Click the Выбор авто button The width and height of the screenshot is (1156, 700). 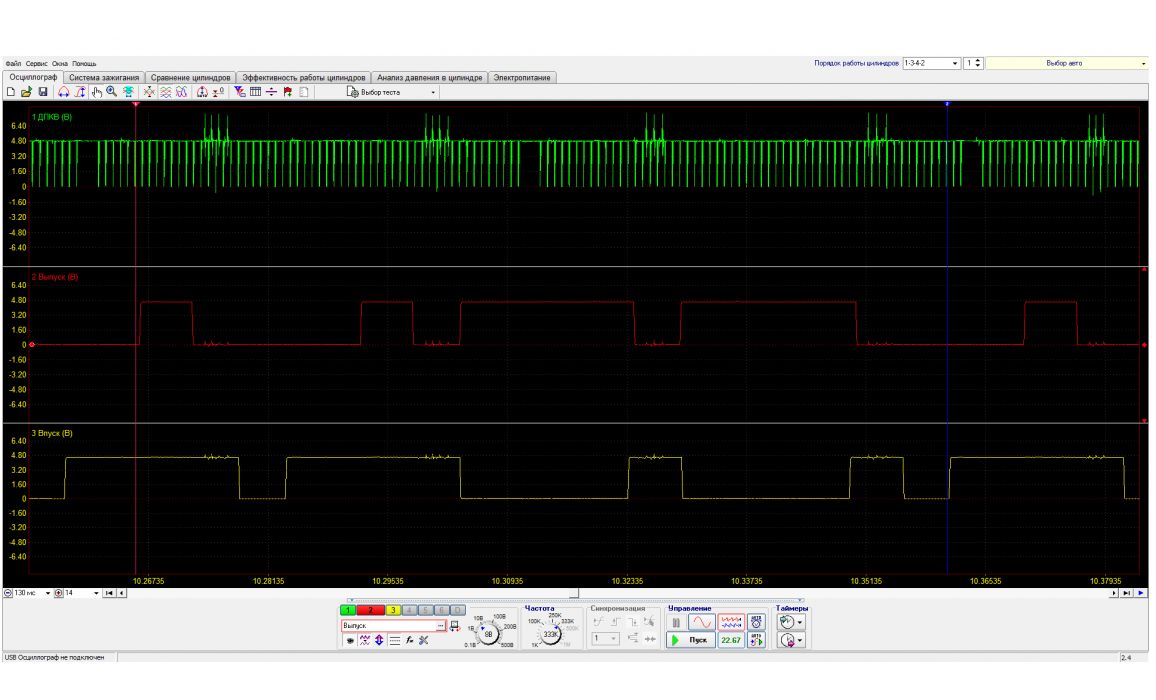tap(1063, 63)
